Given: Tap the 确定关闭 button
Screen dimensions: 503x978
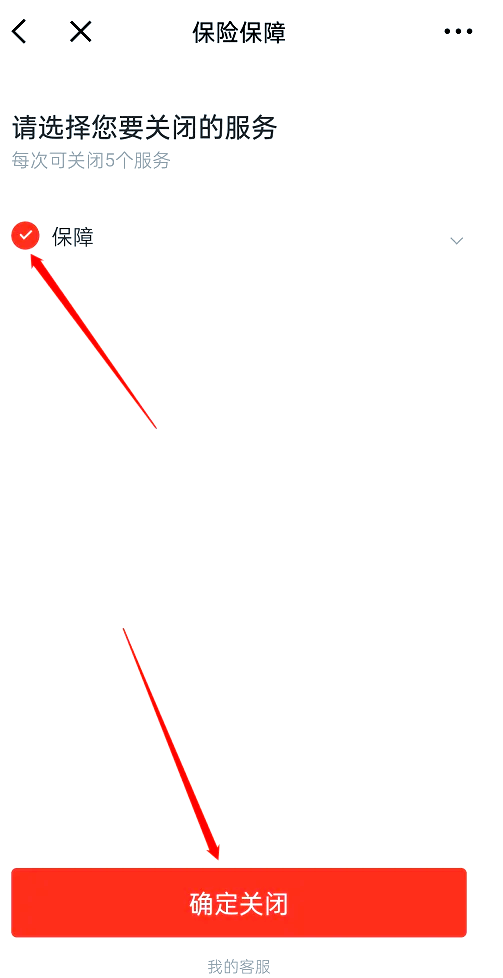Looking at the screenshot, I should click(239, 903).
